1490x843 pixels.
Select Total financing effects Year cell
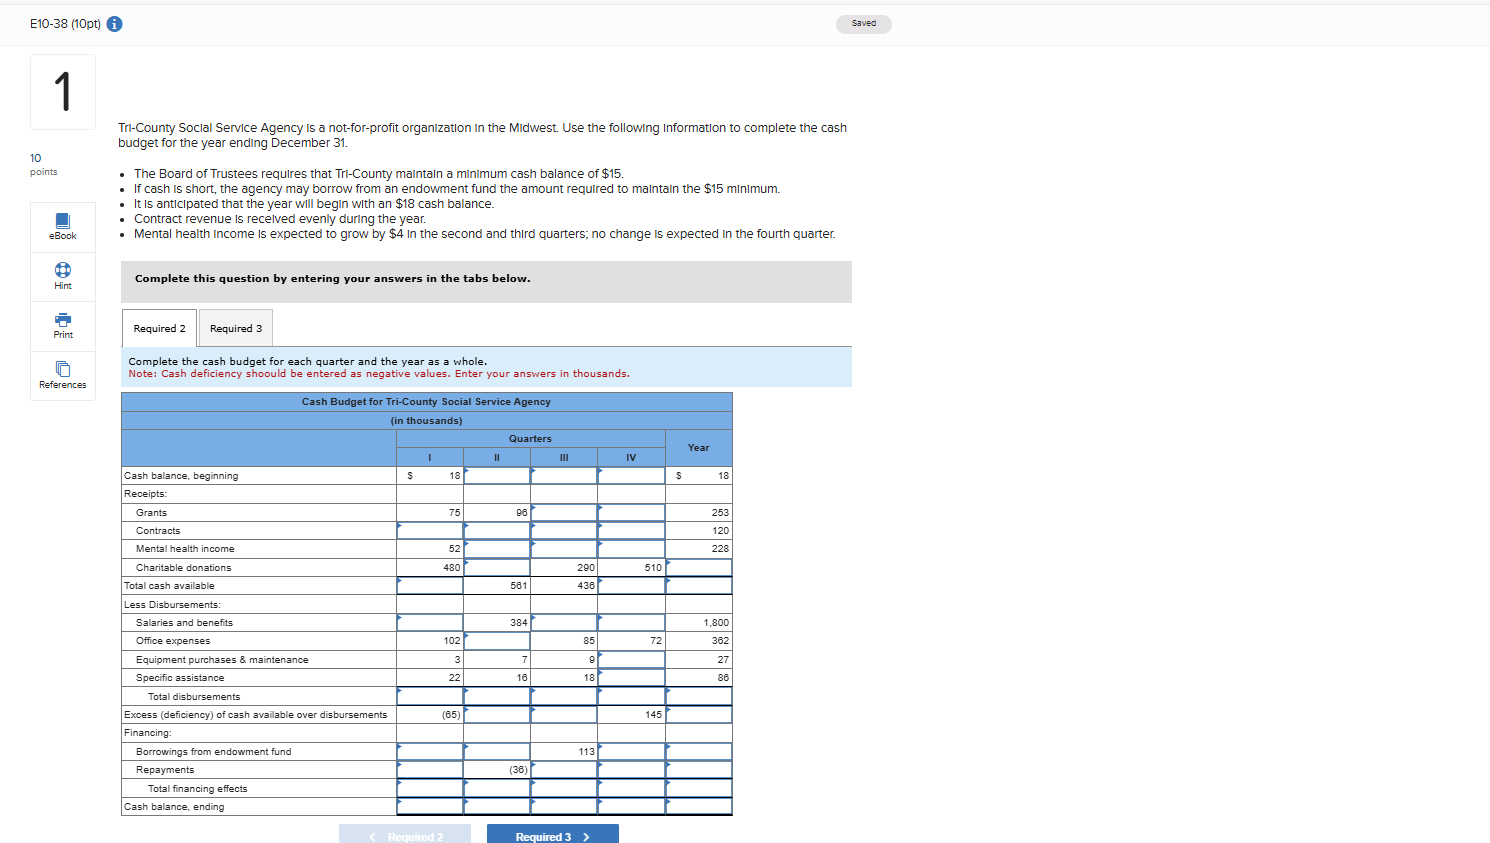coord(699,789)
